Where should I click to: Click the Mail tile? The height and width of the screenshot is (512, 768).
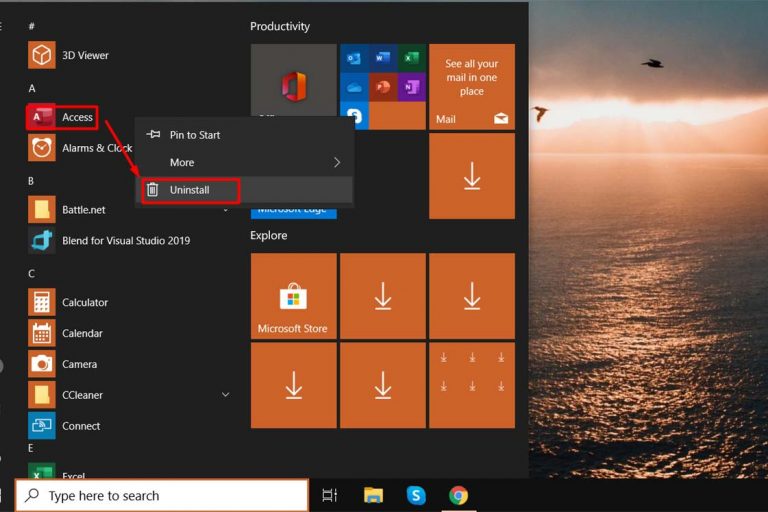[x=472, y=87]
